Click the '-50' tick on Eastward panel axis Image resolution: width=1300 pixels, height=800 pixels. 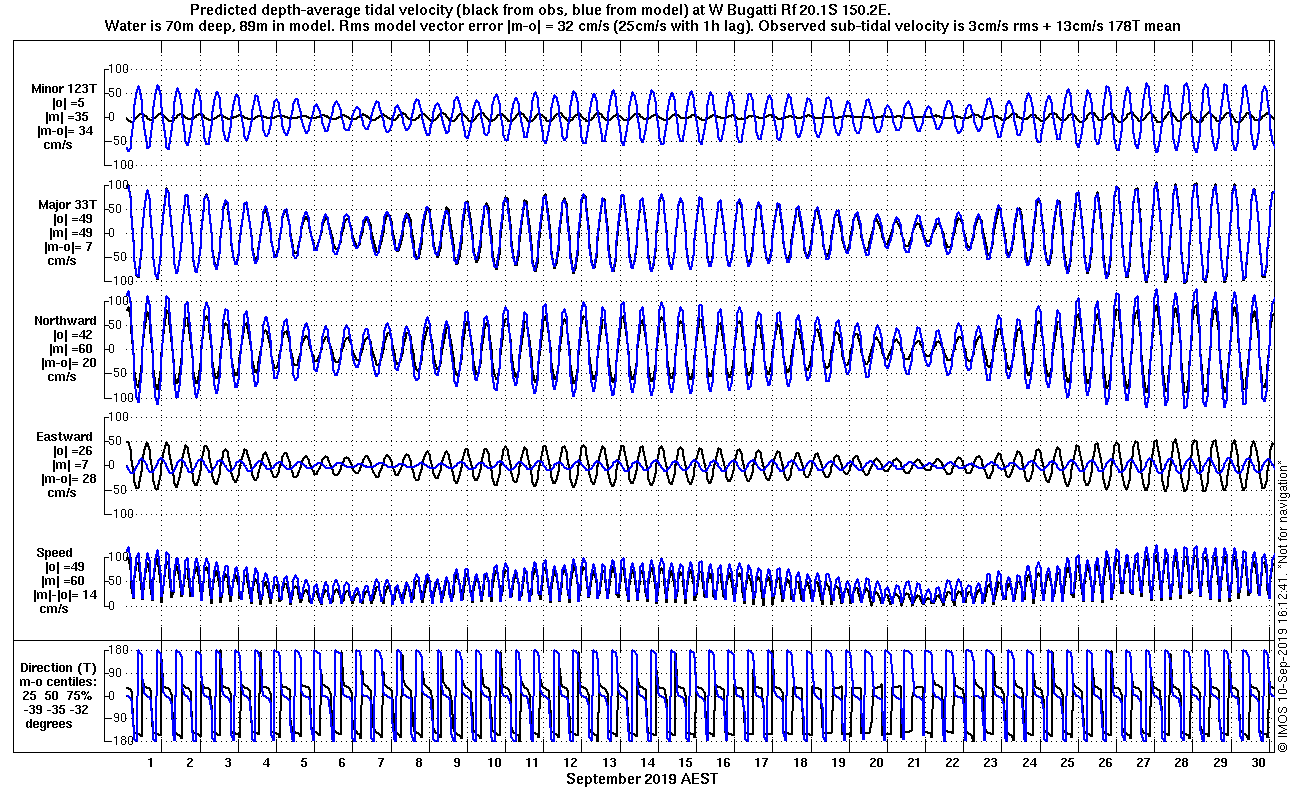click(x=116, y=489)
